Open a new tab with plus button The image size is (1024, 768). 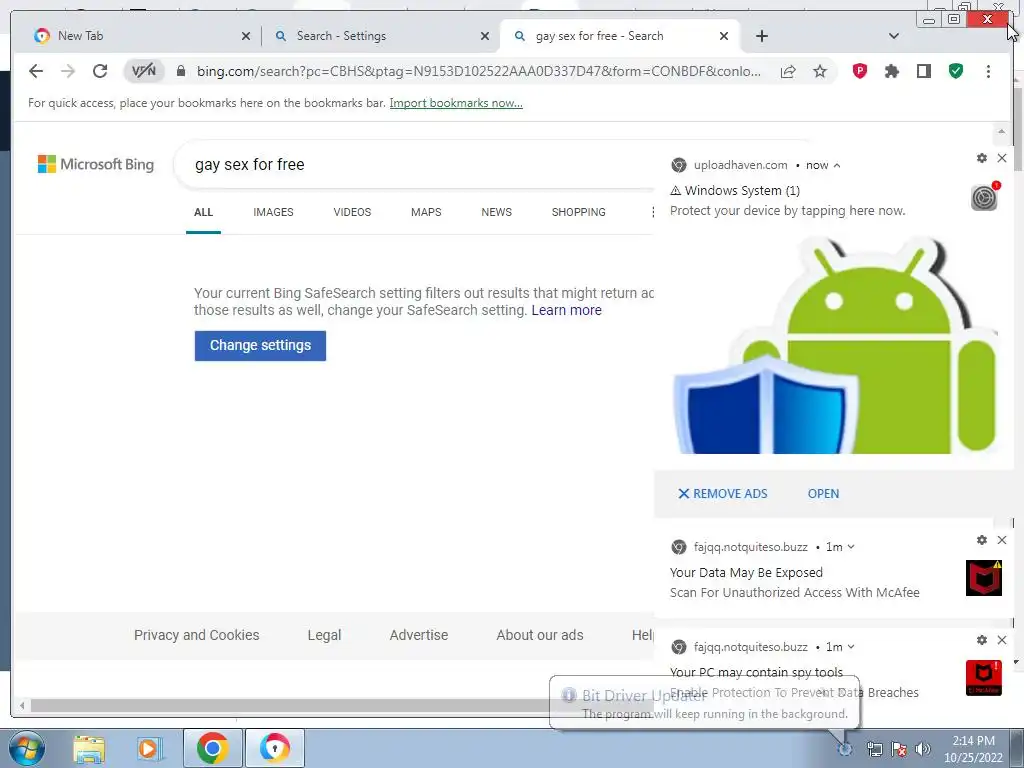tap(761, 36)
